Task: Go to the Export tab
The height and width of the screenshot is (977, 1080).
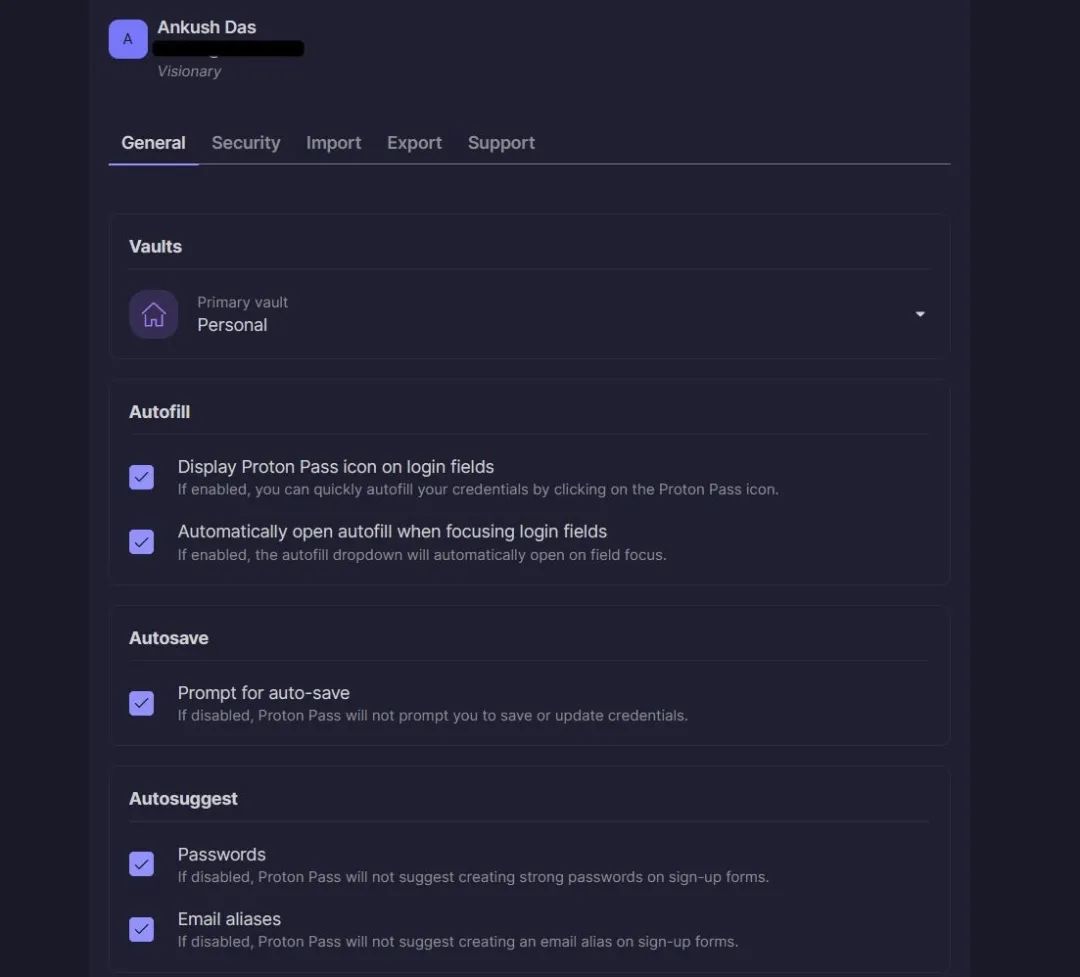Action: [414, 143]
